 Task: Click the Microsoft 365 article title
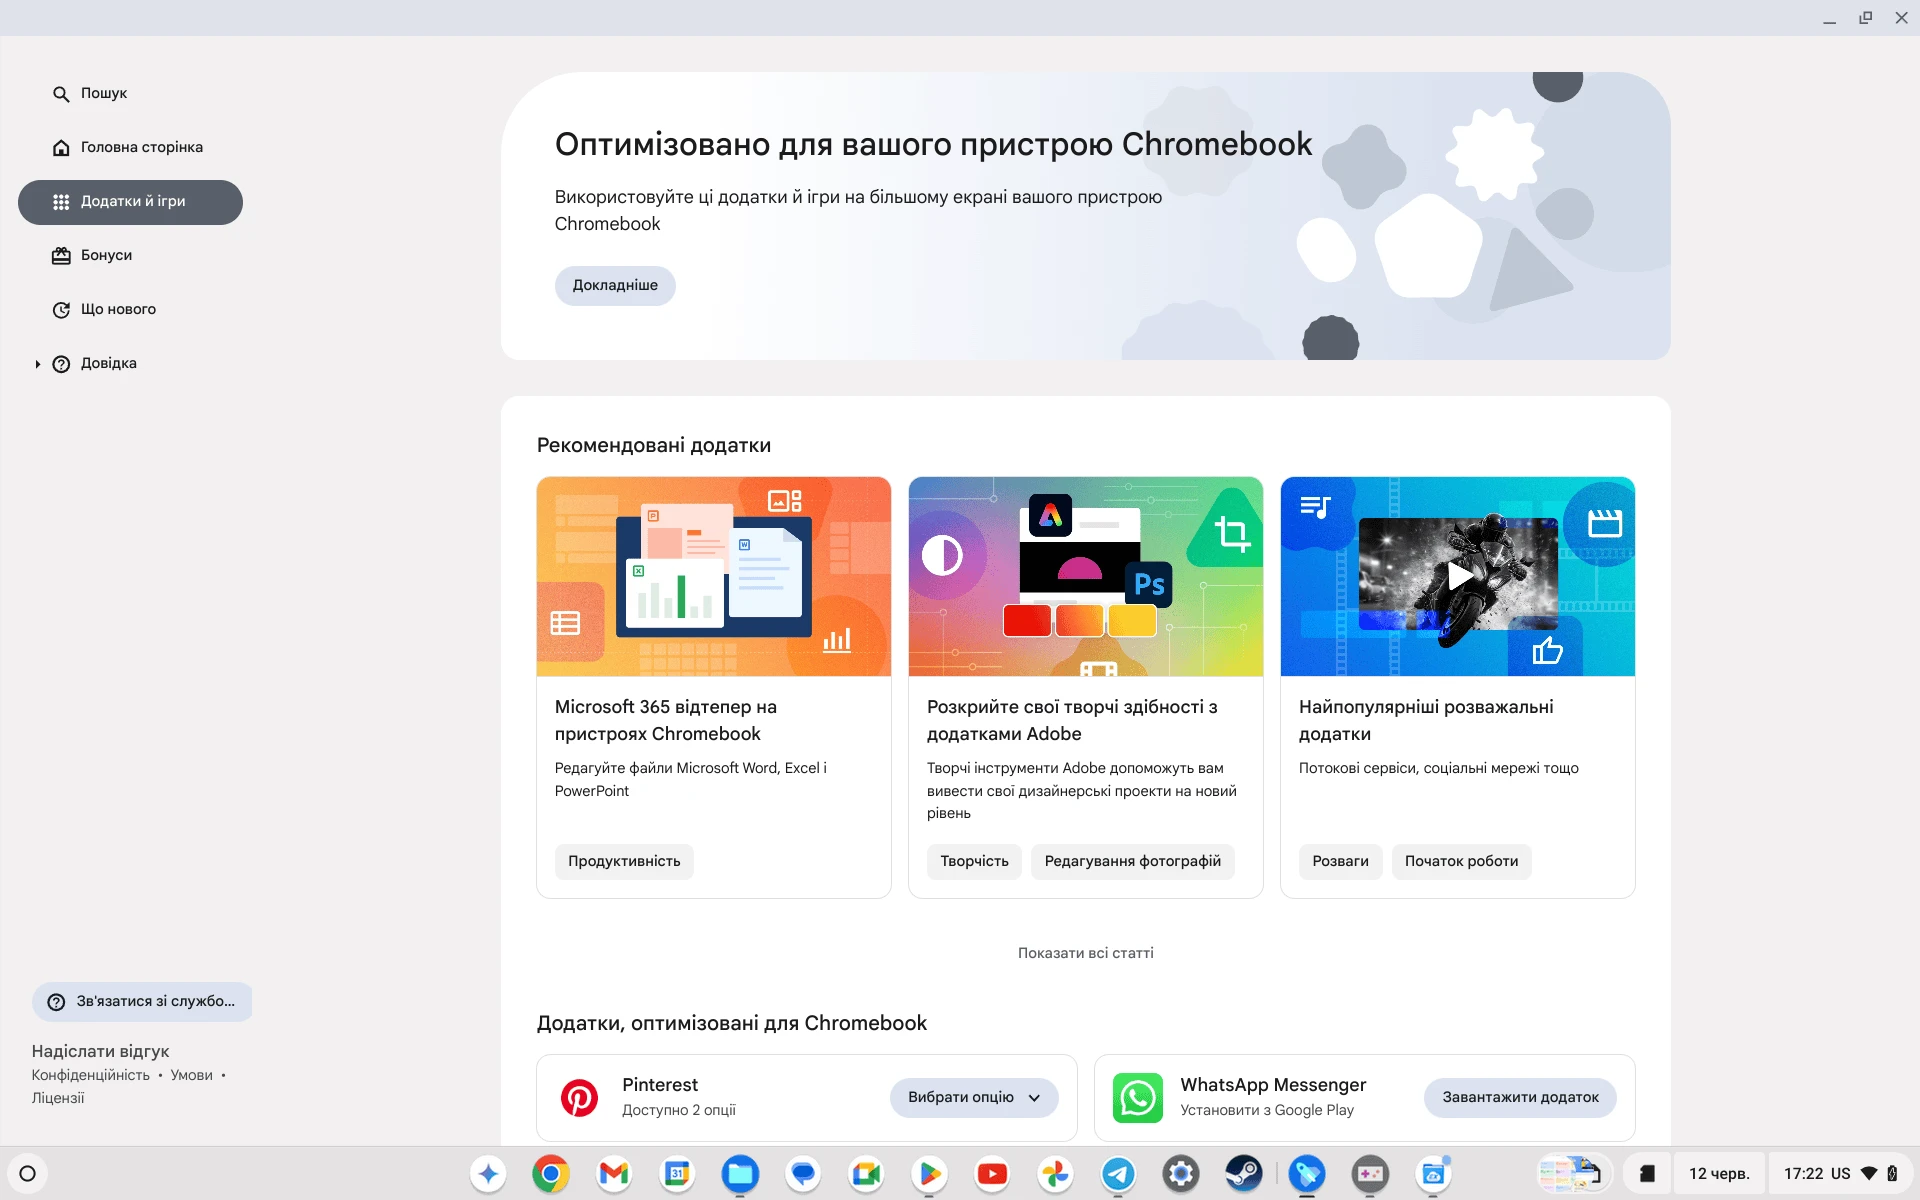(666, 721)
